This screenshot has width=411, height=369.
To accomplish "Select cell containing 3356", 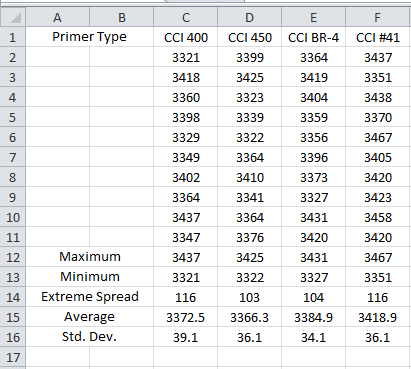I will pyautogui.click(x=314, y=137).
